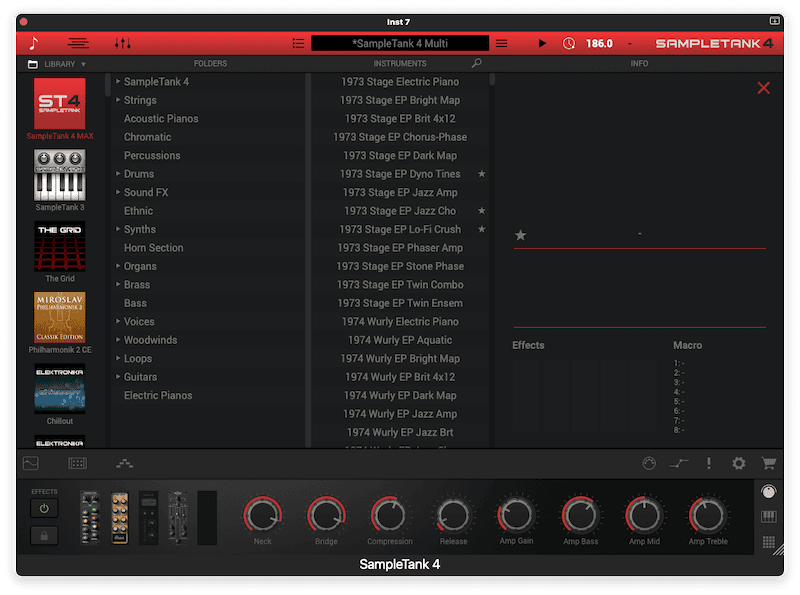Click the favorite star in the Info panel
The height and width of the screenshot is (595, 800).
pos(520,235)
